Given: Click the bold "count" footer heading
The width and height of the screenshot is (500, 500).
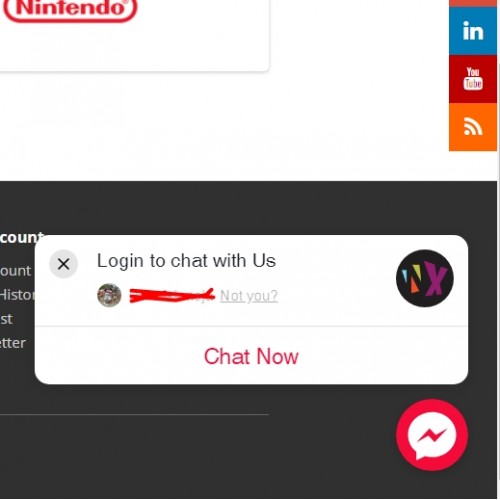Looking at the screenshot, I should click(x=22, y=238).
